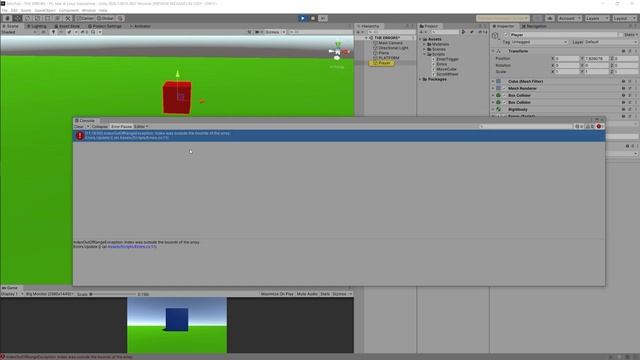This screenshot has width=640, height=360.
Task: Toggle error message filter in Console
Action: tap(600, 127)
